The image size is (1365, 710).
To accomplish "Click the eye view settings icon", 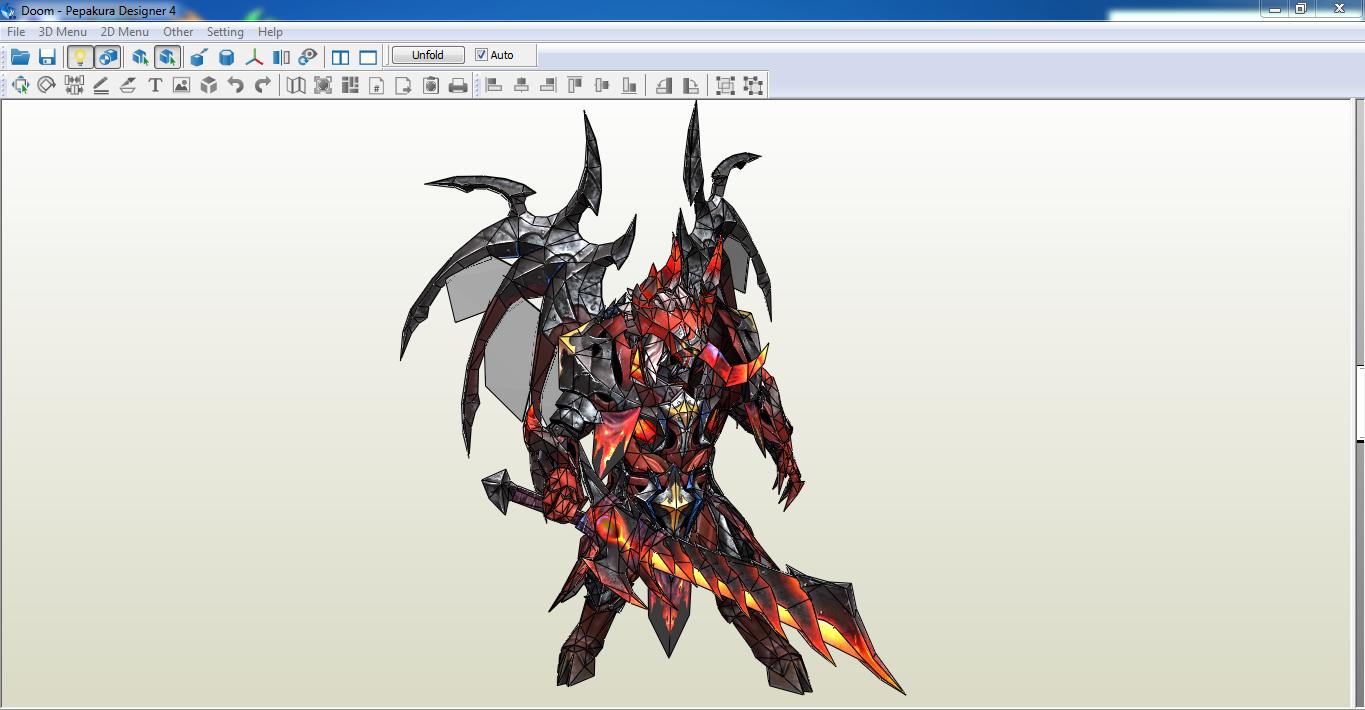I will coord(308,57).
